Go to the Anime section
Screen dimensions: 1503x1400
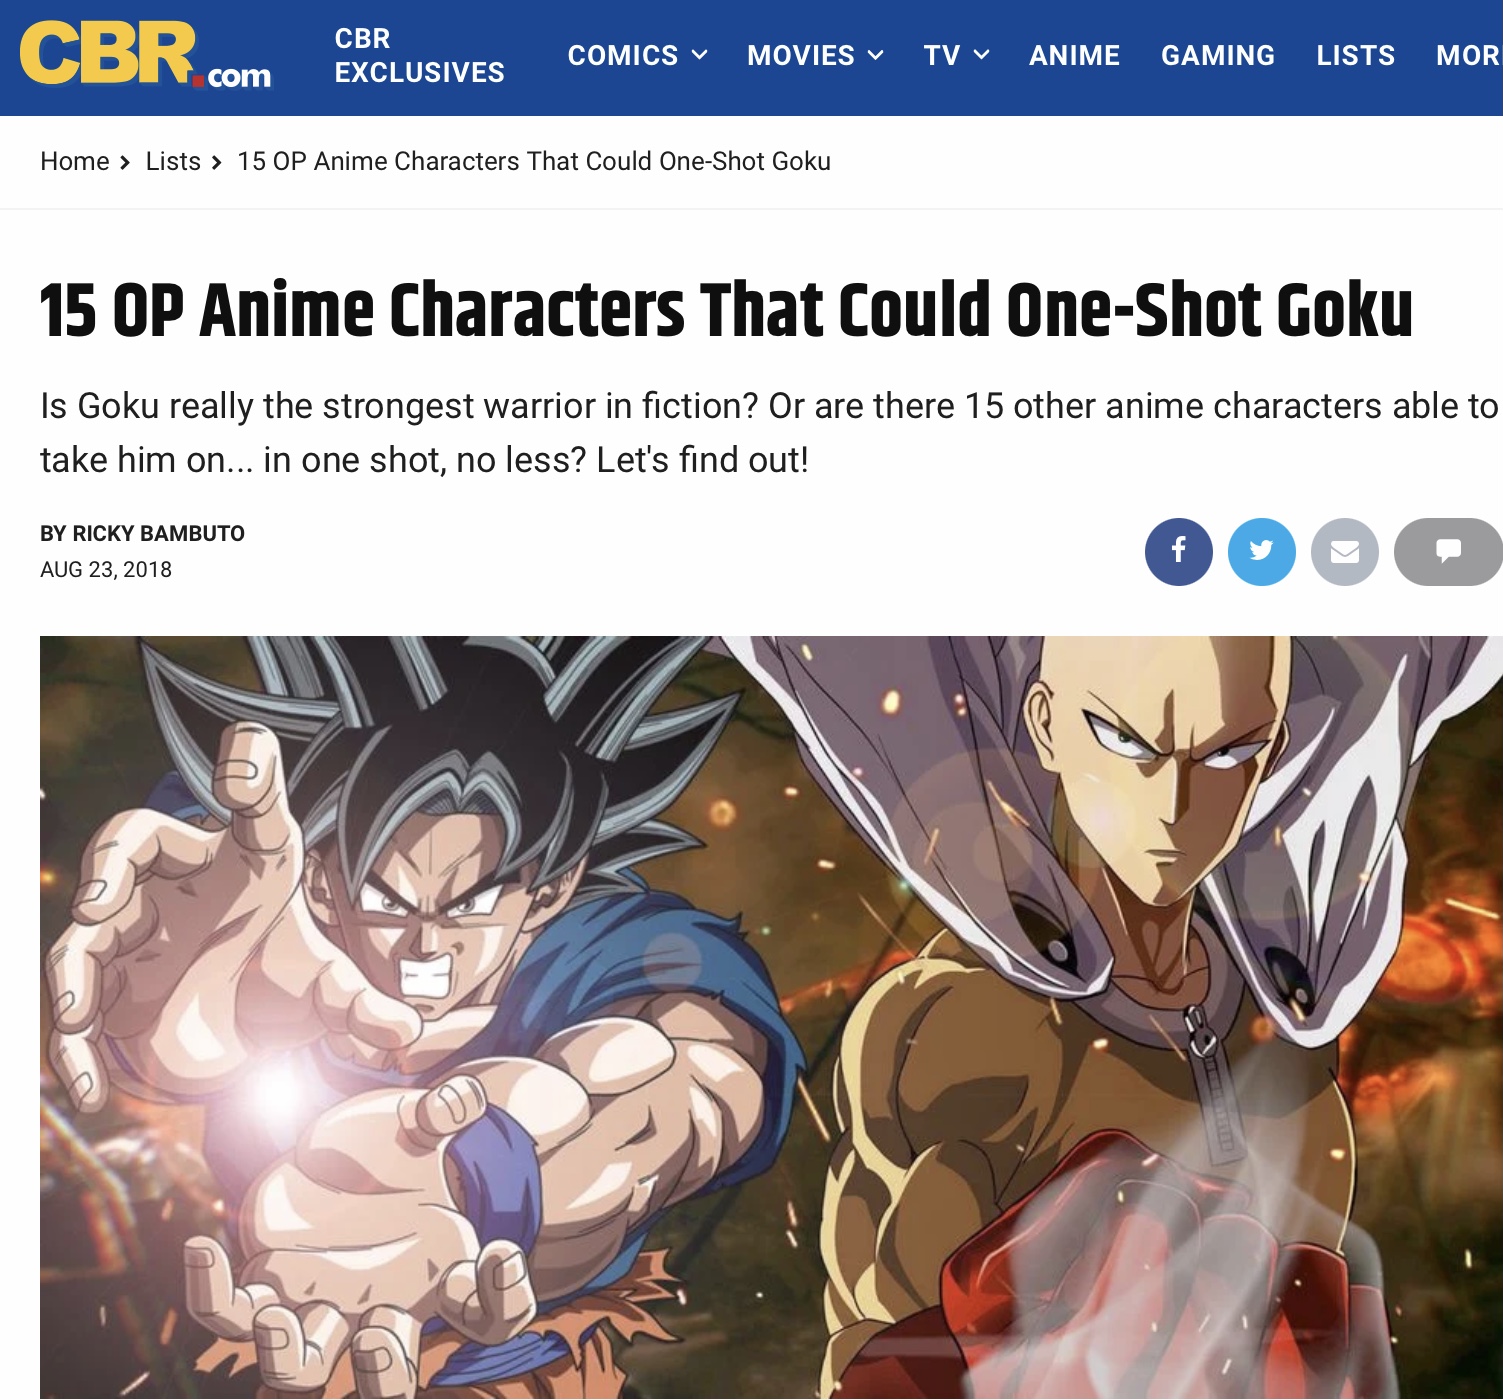1074,55
